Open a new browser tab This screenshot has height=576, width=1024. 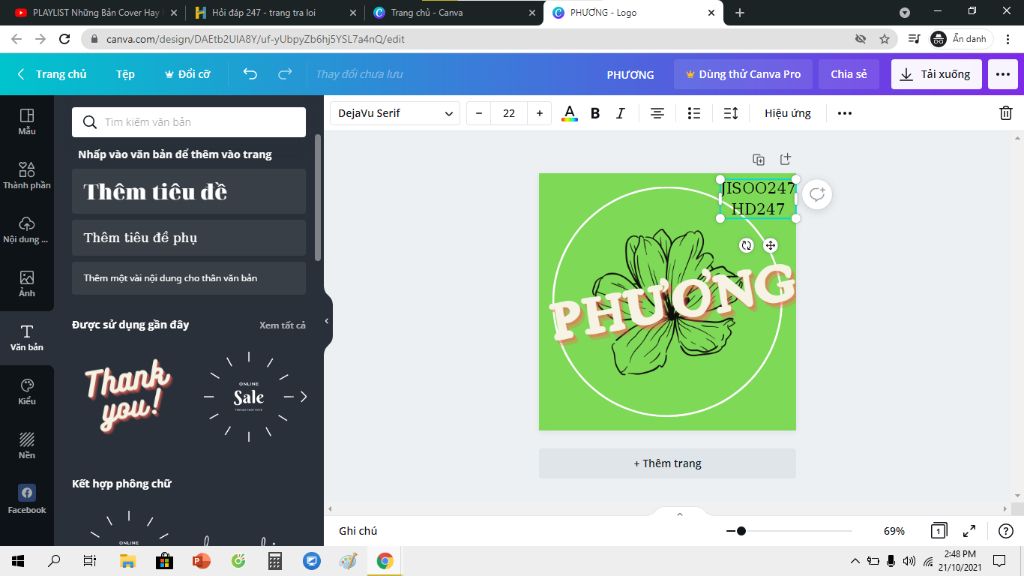click(x=739, y=12)
